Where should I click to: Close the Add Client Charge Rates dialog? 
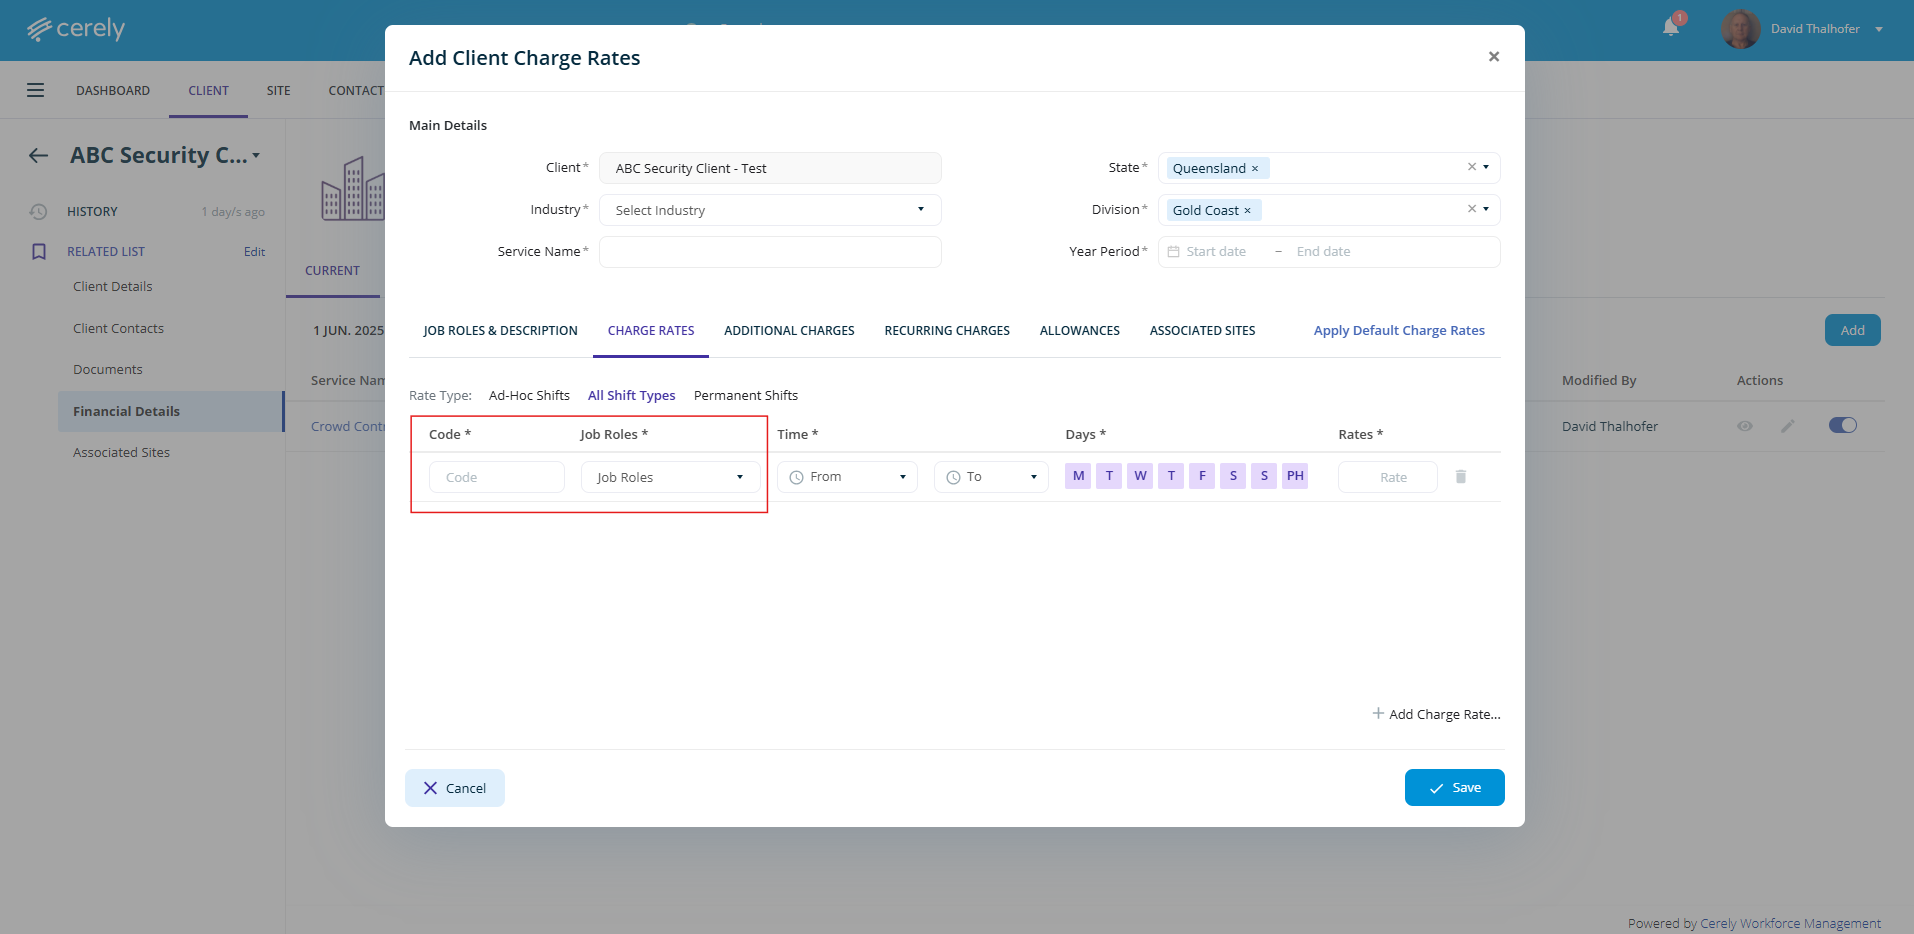point(1493,57)
